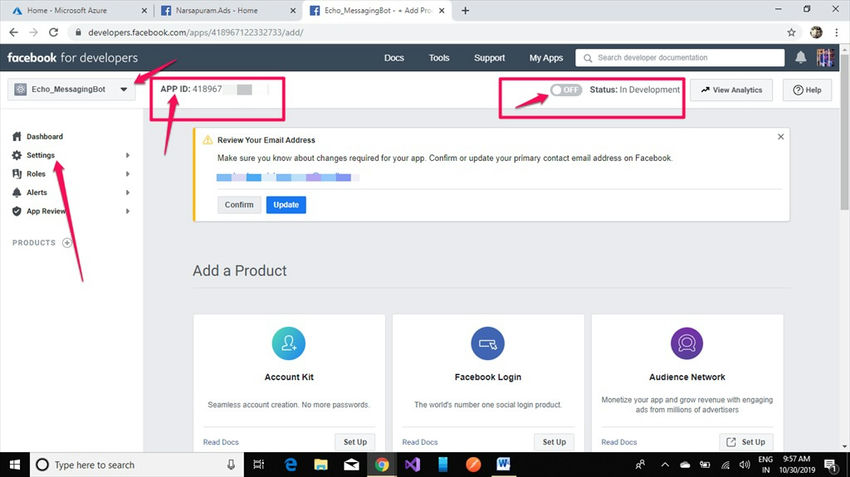Screen dimensions: 850x477
Task: Click the Audience Network product icon
Action: click(687, 343)
